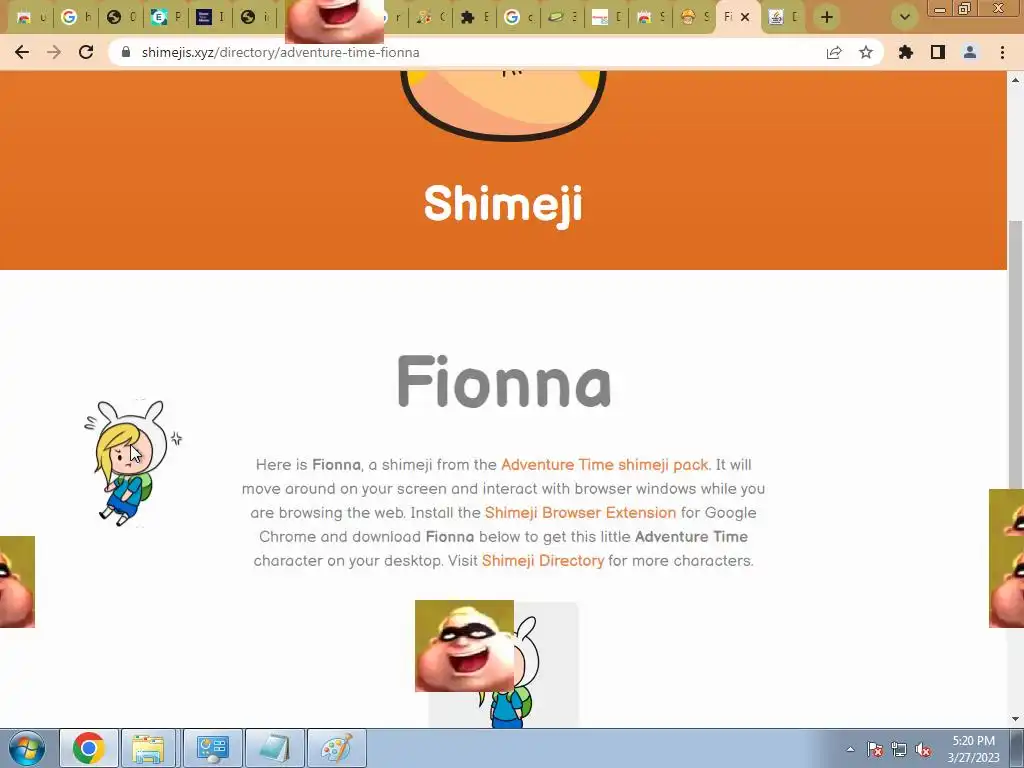Open the Windows Start menu orb
The width and height of the screenshot is (1024, 768).
(27, 748)
